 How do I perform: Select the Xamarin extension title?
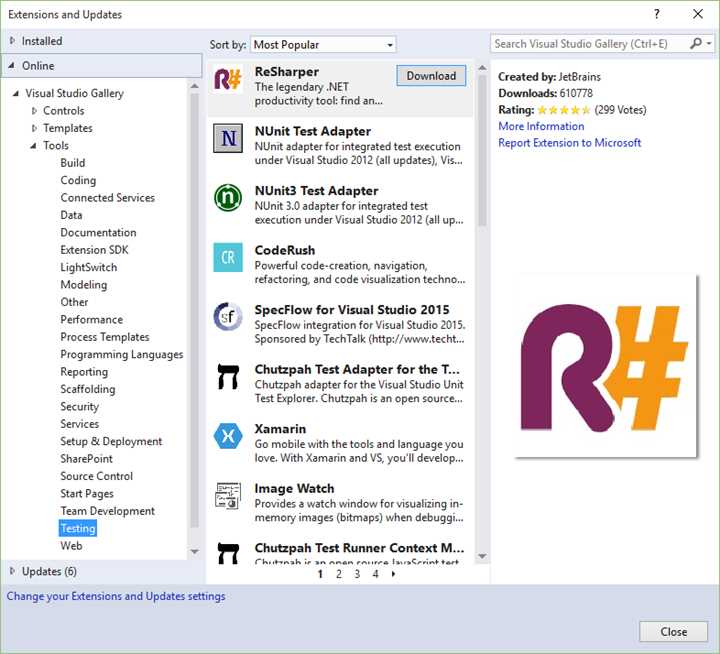coord(280,429)
